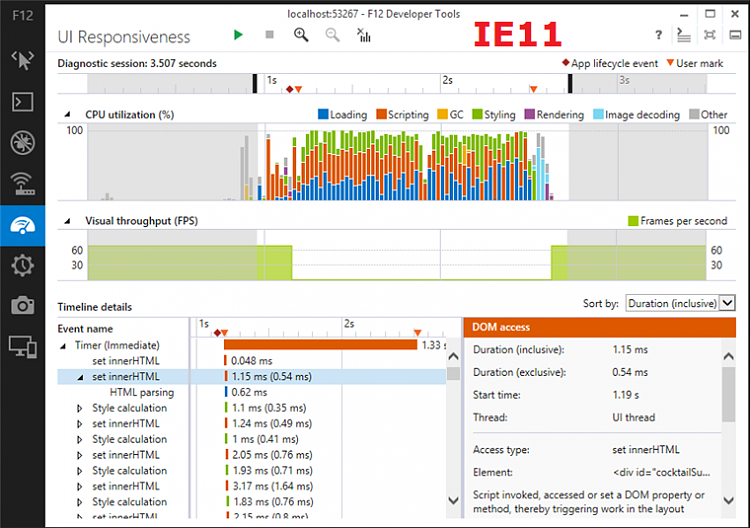This screenshot has height=528, width=750.
Task: Click the DOM access panel header
Action: click(599, 327)
